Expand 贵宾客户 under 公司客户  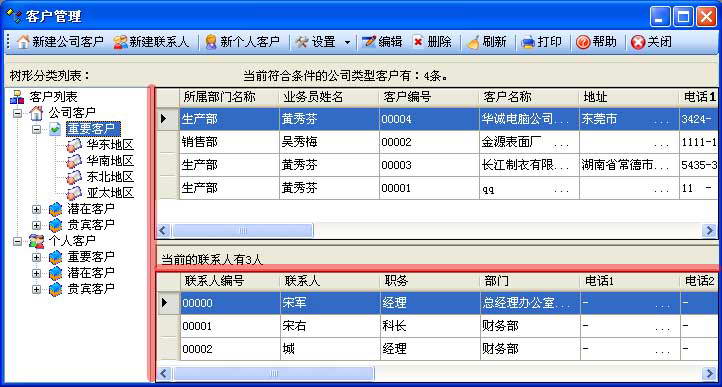click(x=36, y=225)
